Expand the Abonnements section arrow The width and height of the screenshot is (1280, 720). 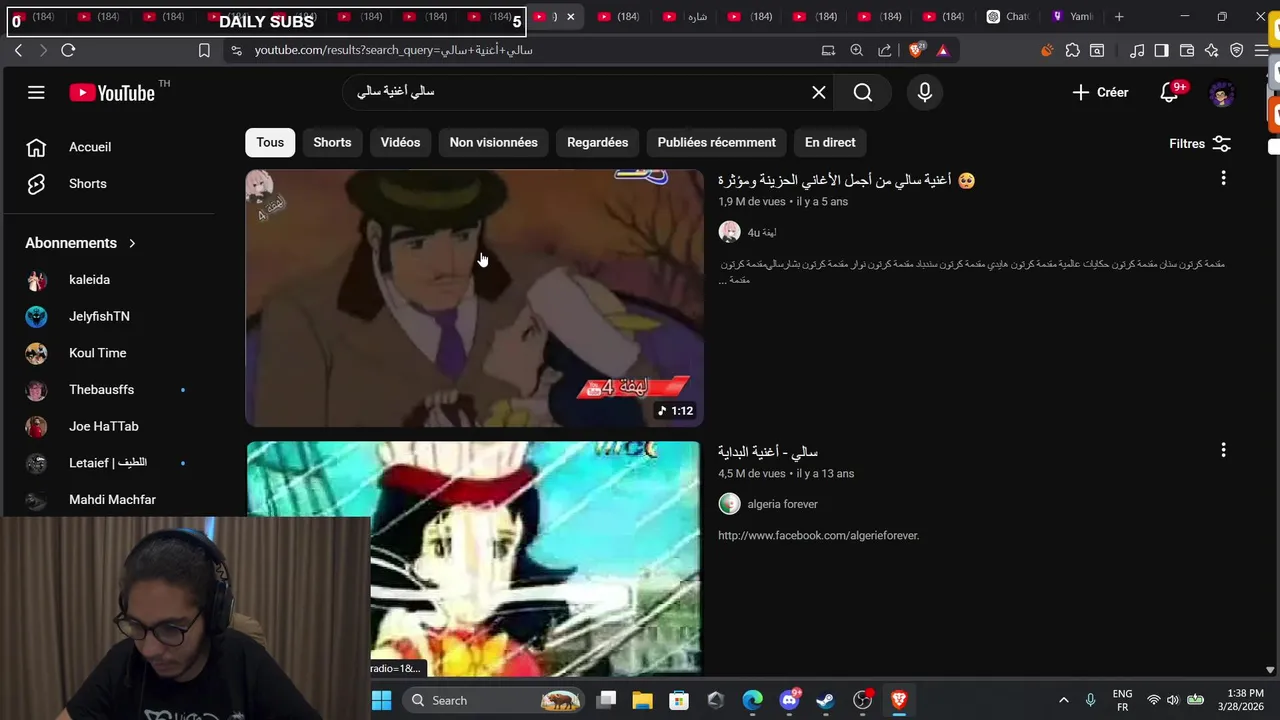[x=131, y=243]
